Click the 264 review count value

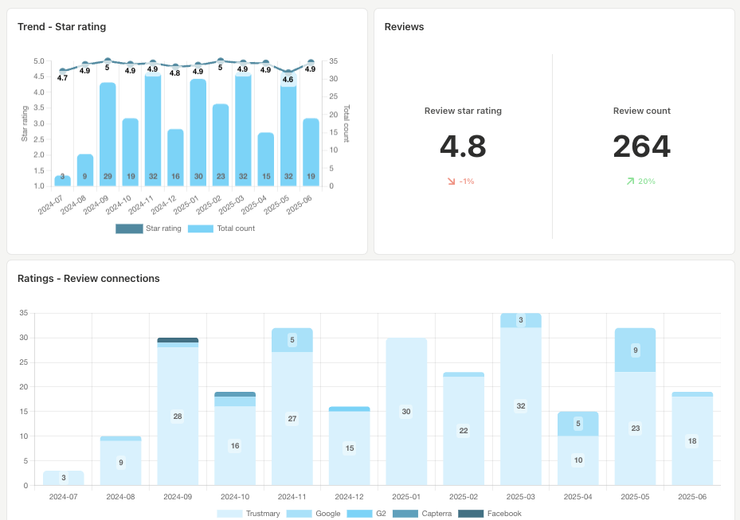tap(642, 146)
